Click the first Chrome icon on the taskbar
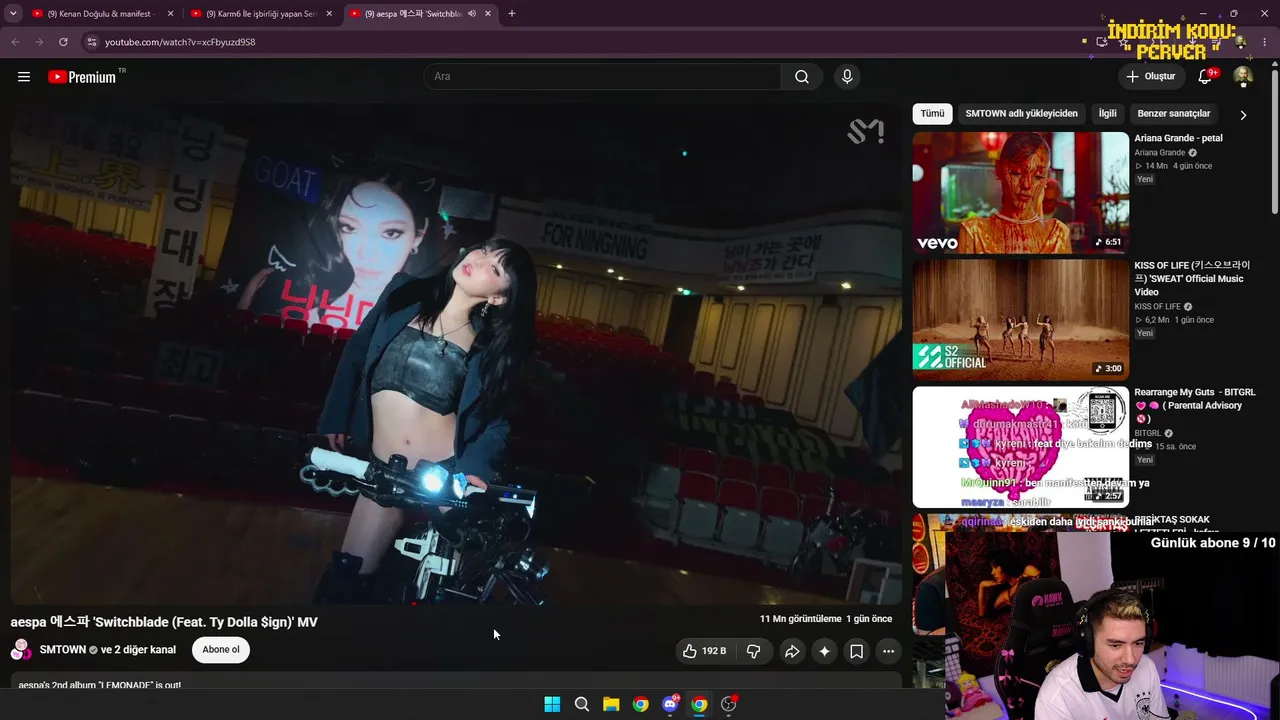Image resolution: width=1280 pixels, height=720 pixels. (641, 704)
